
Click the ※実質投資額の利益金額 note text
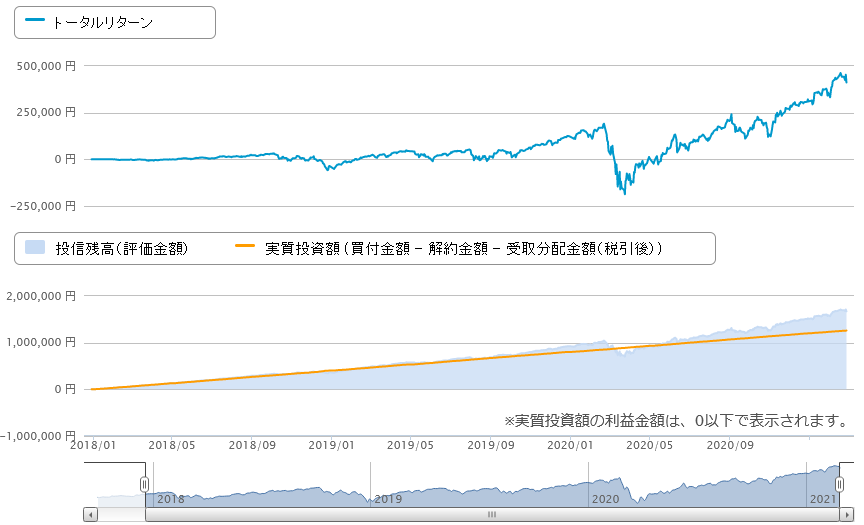tap(677, 421)
